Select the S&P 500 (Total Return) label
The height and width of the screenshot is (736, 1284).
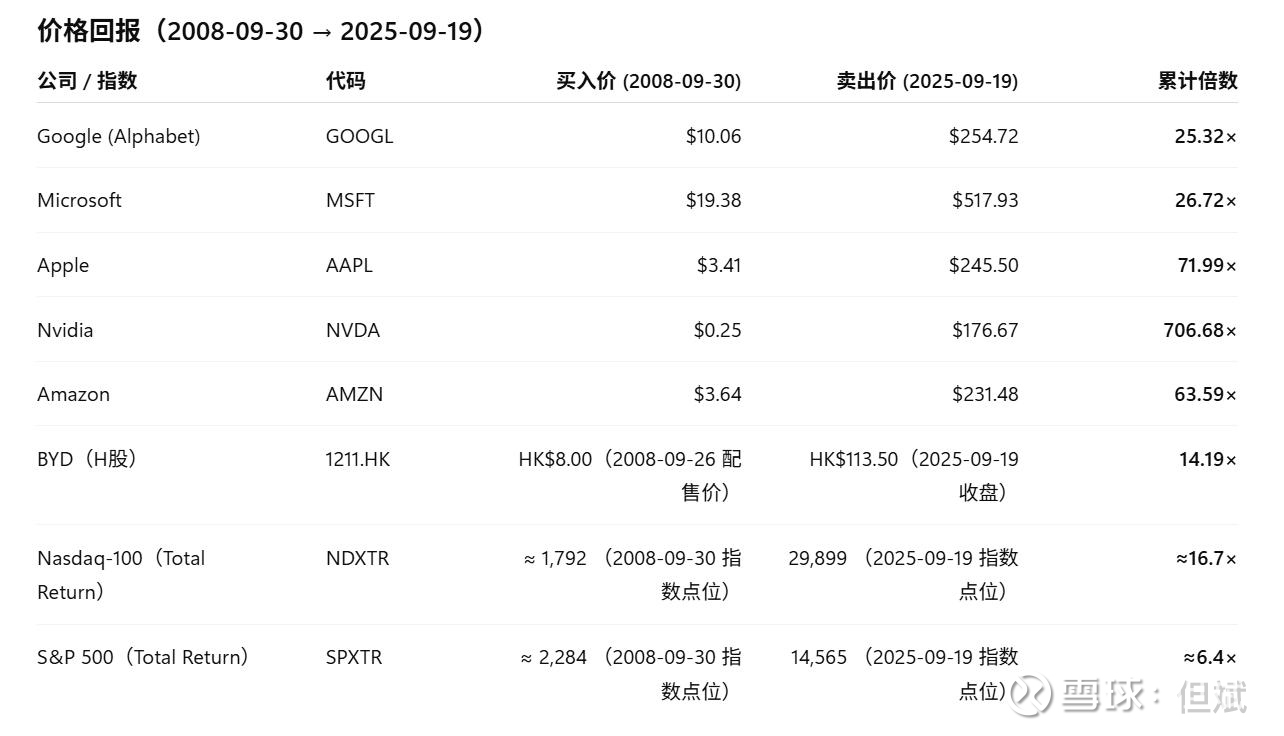[x=142, y=657]
